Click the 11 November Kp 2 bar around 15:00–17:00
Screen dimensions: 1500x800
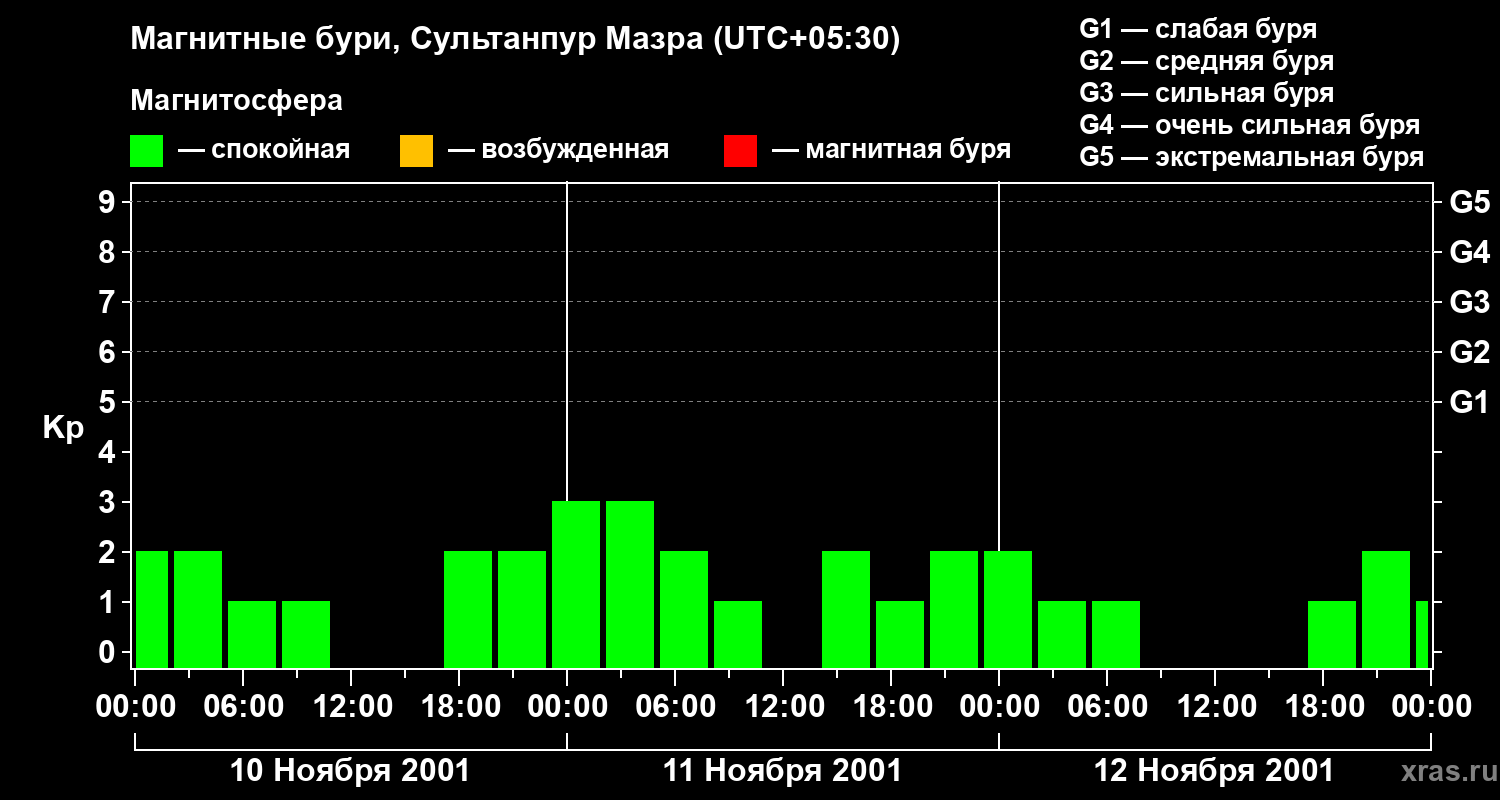click(x=846, y=609)
